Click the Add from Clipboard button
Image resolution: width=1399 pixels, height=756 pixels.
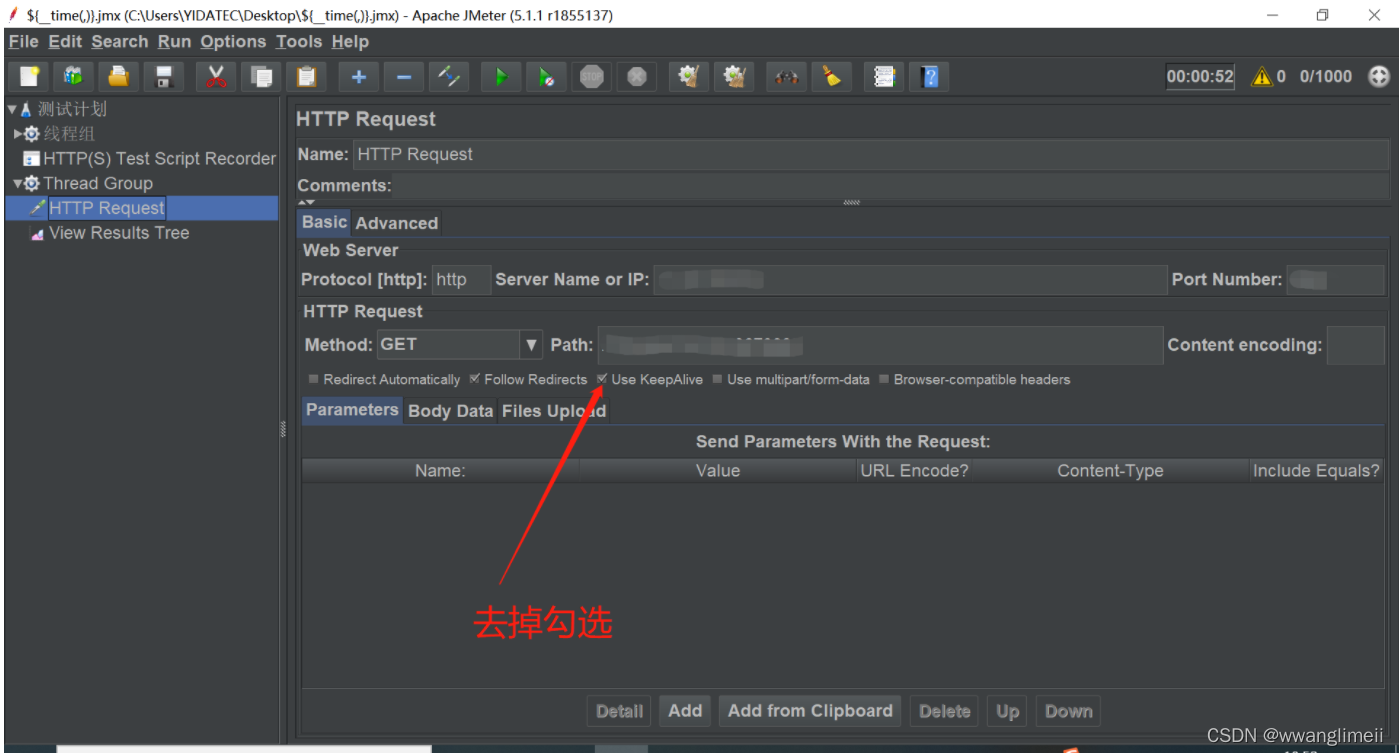pyautogui.click(x=810, y=711)
